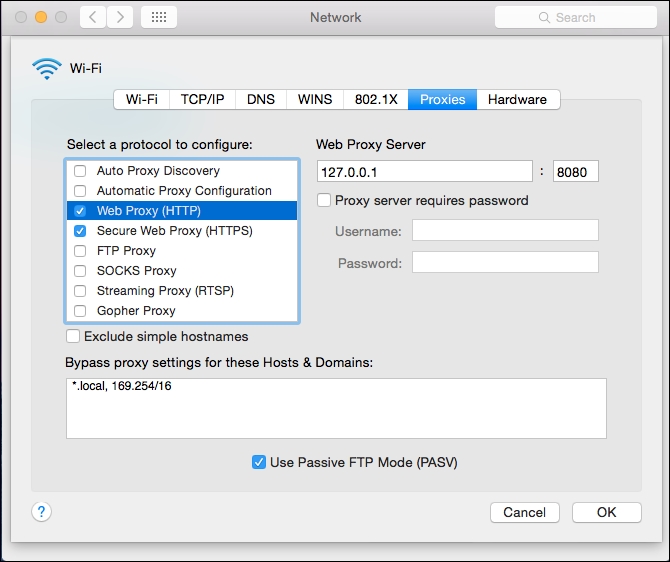Click the bypass proxy hosts text area
This screenshot has height=562, width=670.
click(336, 408)
